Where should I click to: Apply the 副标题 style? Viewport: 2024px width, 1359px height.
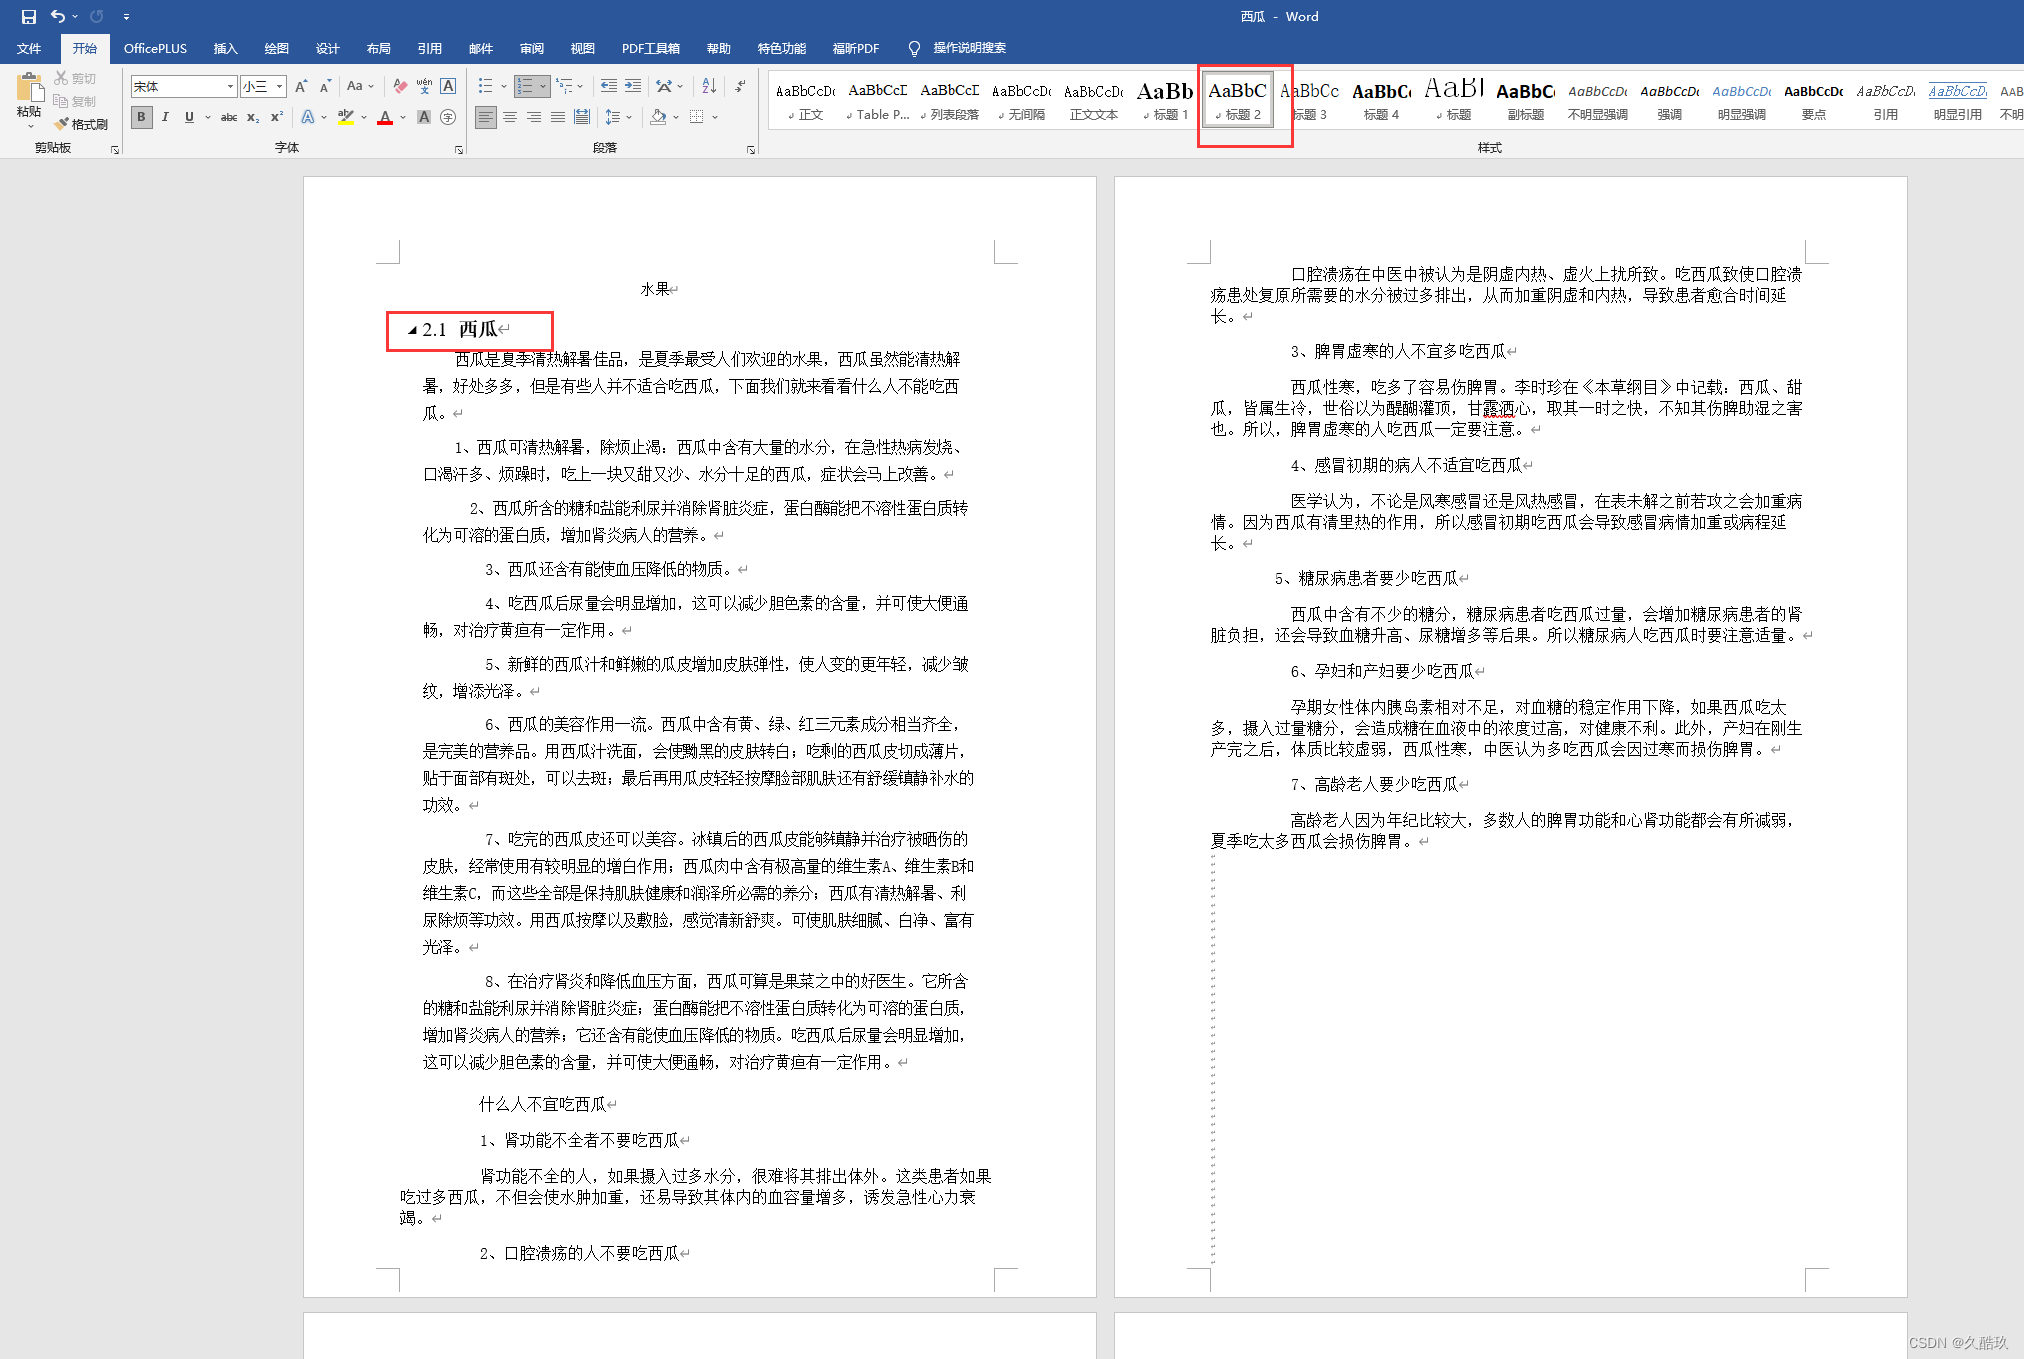[x=1525, y=100]
